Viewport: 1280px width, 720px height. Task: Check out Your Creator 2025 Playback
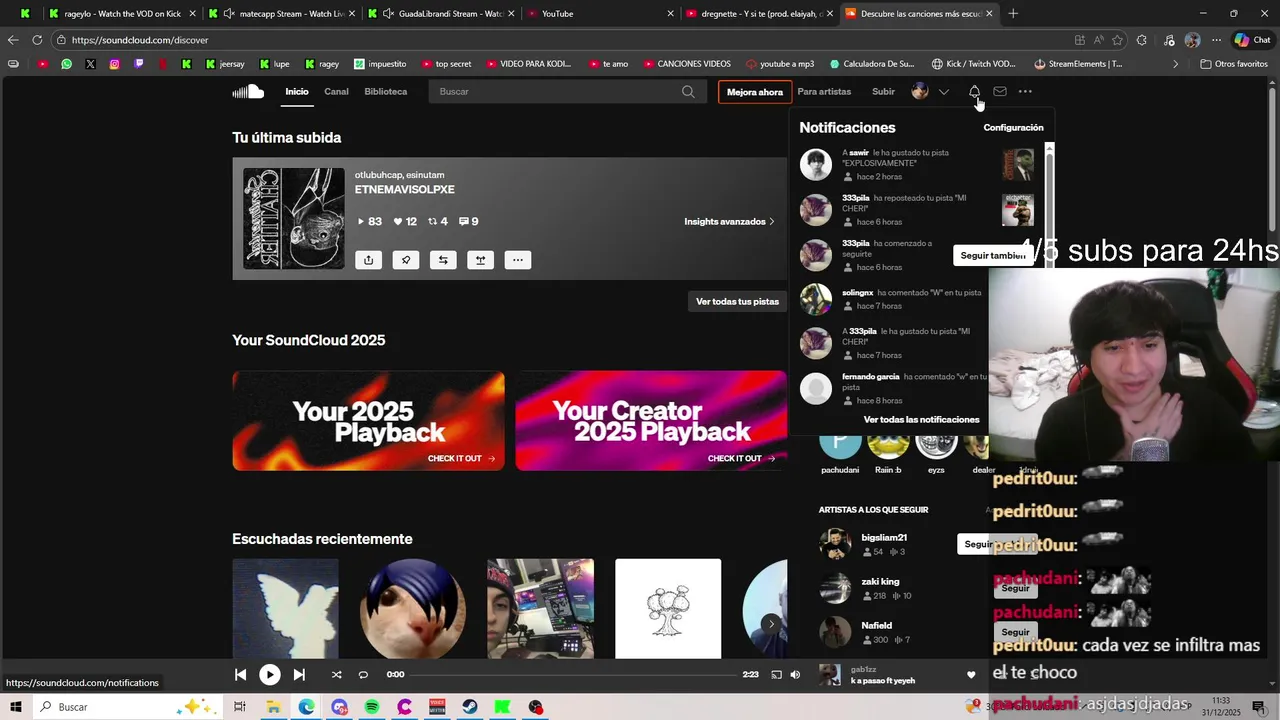(651, 421)
